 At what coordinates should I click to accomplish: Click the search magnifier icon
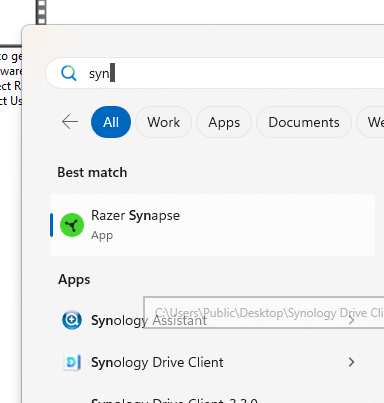click(x=69, y=73)
